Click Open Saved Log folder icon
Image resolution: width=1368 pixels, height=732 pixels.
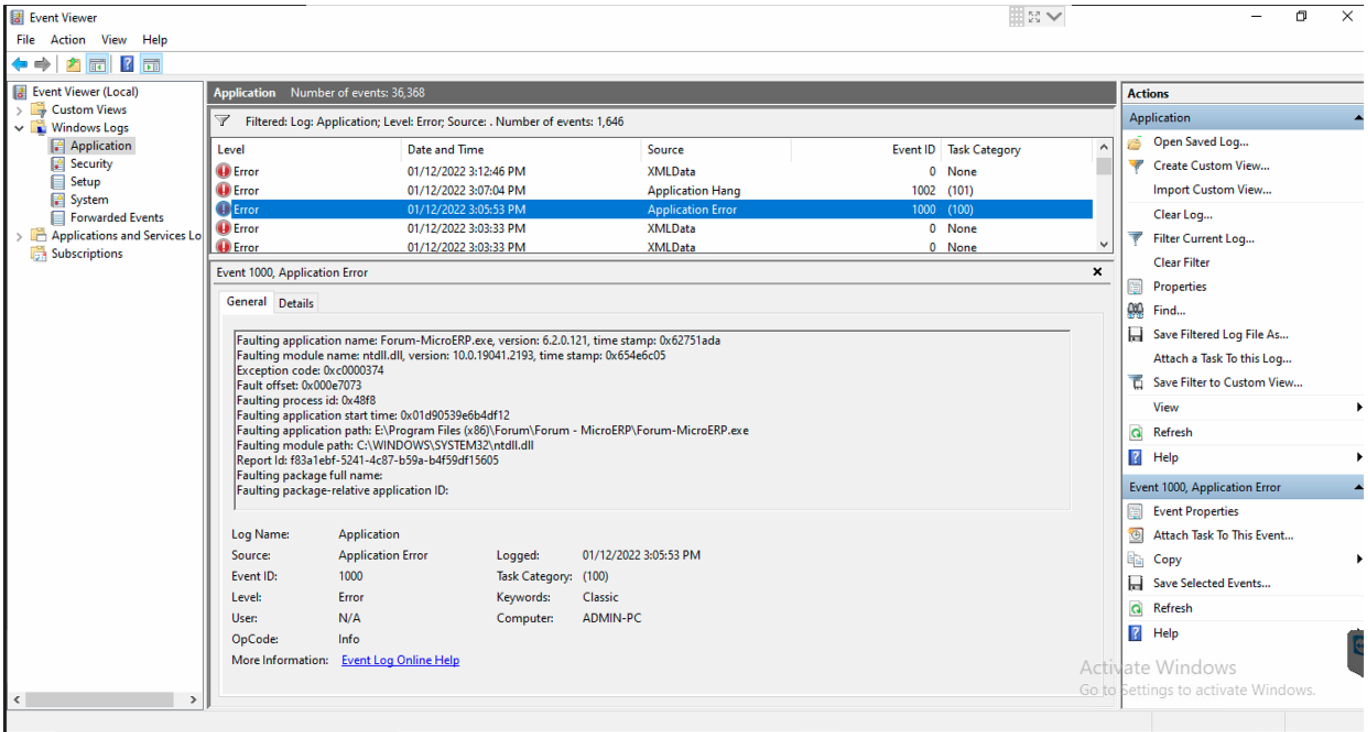pos(1135,142)
